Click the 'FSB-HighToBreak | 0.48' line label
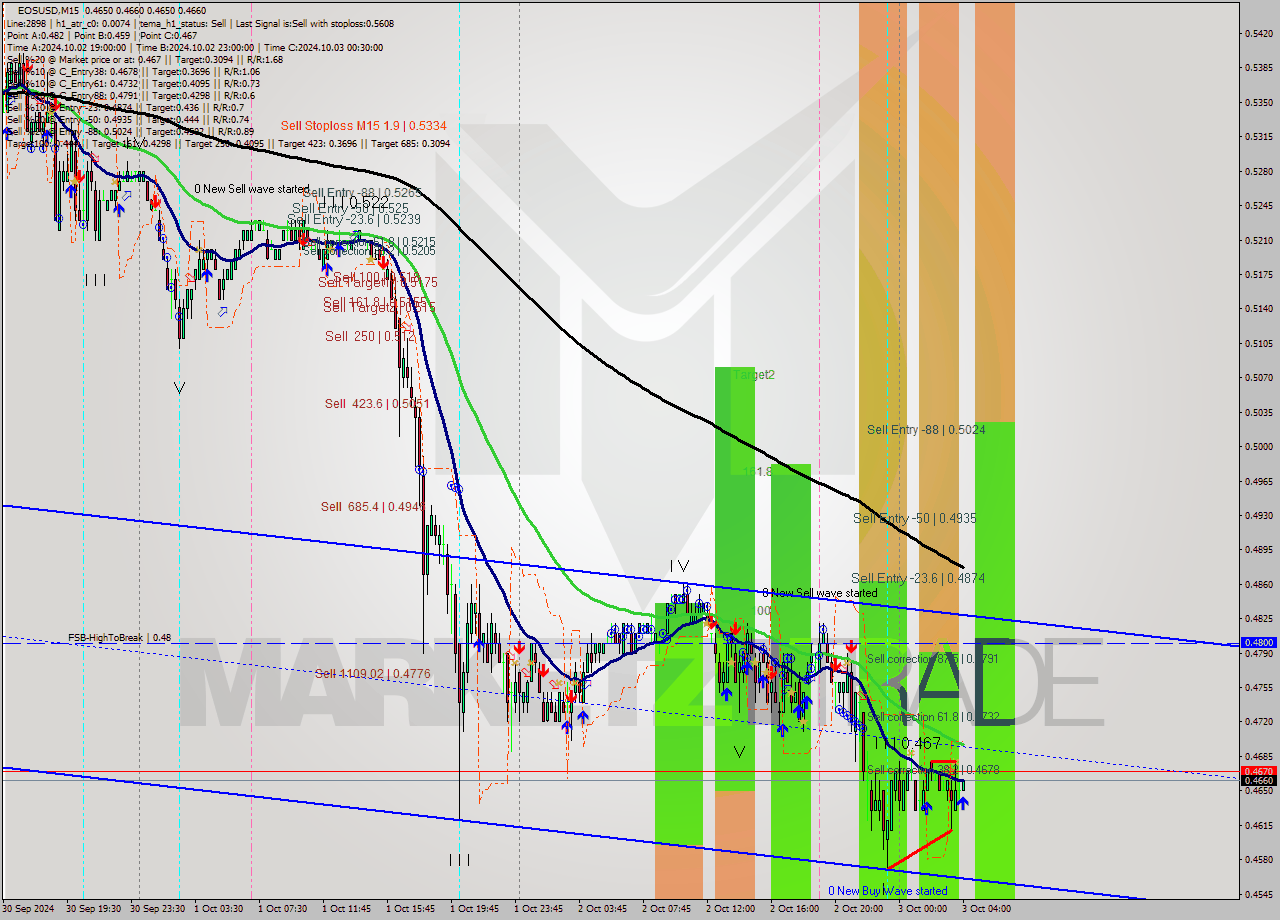 point(119,637)
